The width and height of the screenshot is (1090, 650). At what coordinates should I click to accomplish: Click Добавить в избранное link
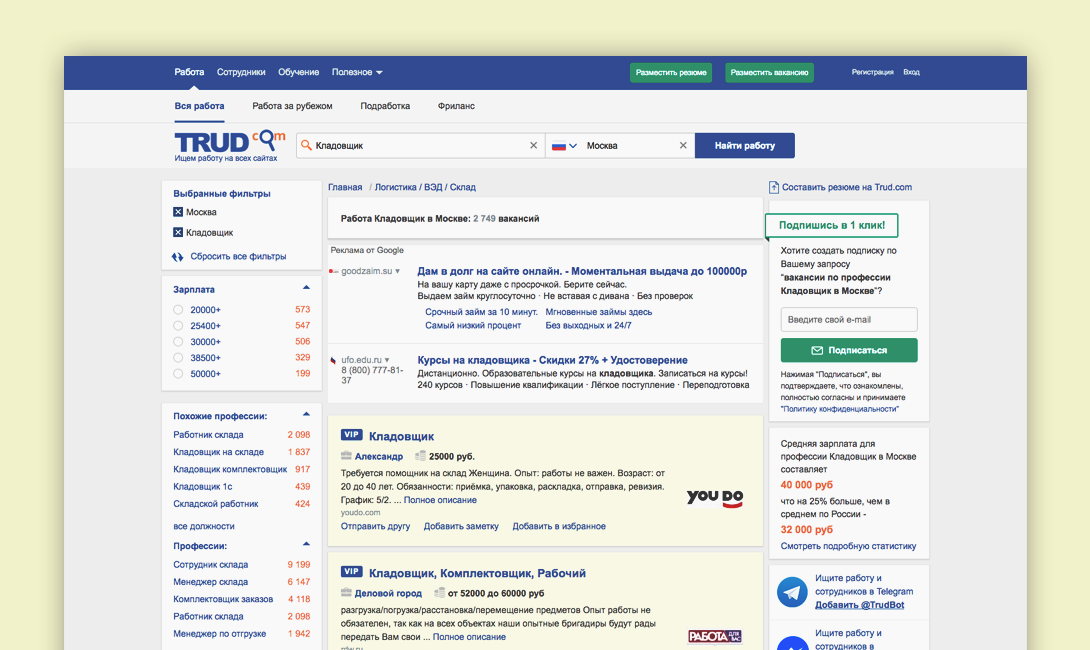(x=559, y=526)
